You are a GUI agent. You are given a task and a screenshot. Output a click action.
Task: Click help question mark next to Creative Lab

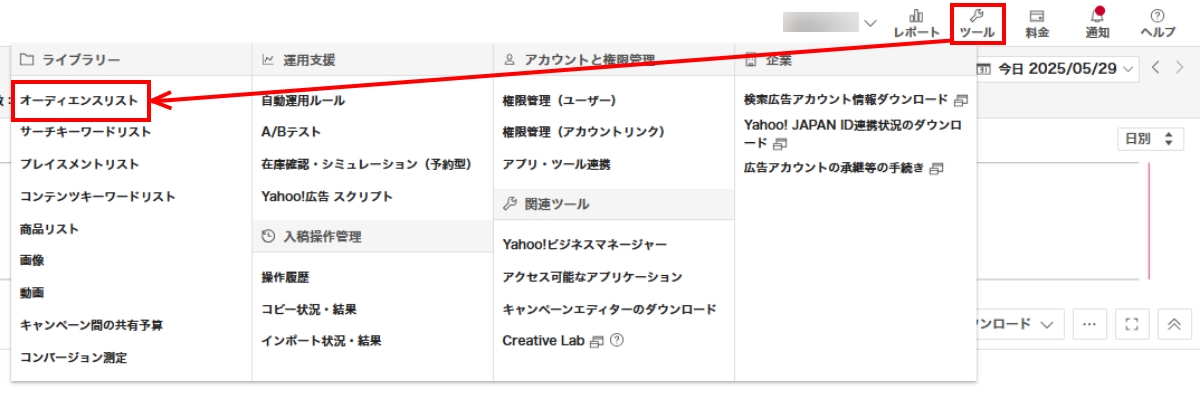click(x=617, y=341)
